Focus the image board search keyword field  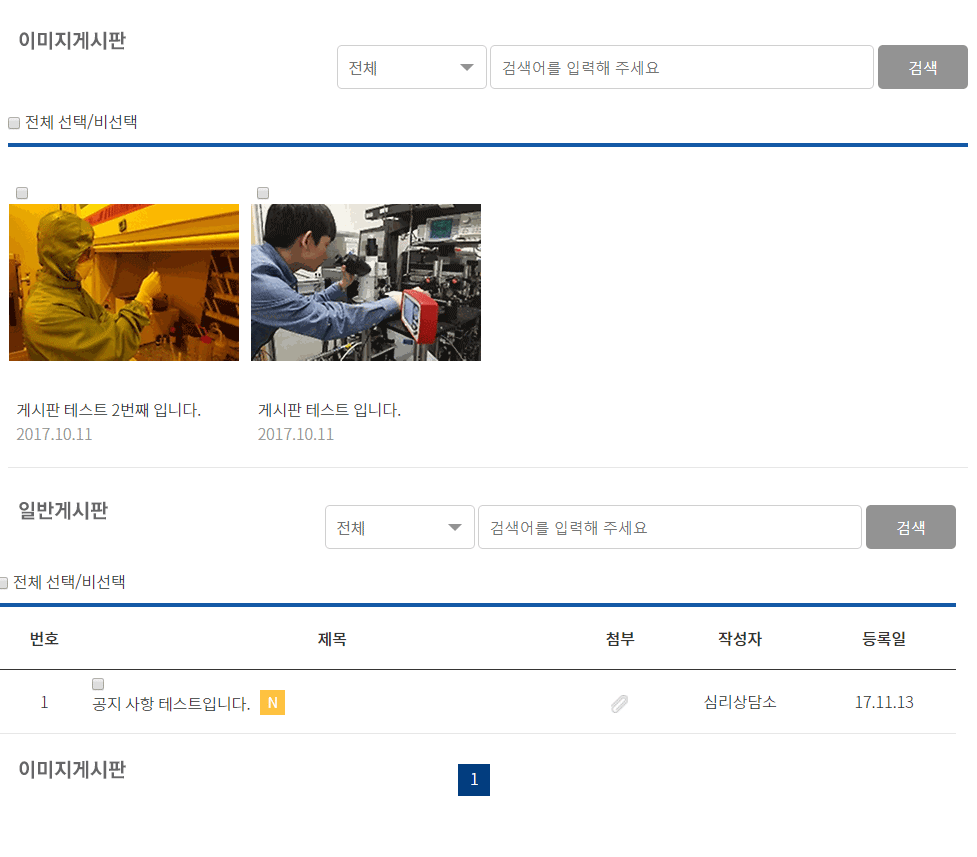(x=681, y=68)
